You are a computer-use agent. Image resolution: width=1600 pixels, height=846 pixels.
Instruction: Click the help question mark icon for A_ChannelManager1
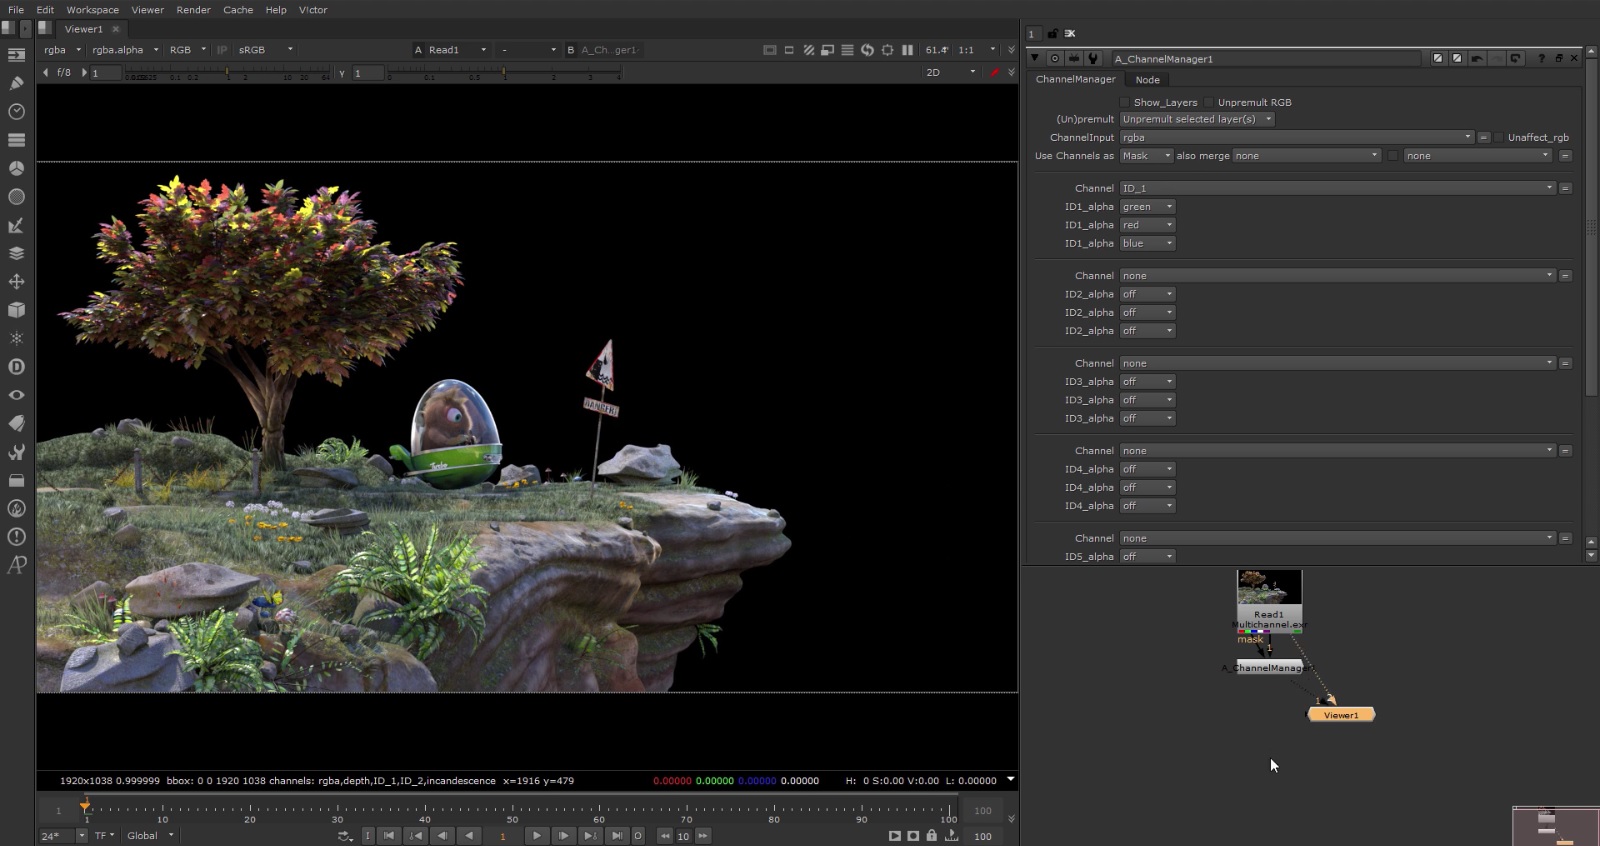pyautogui.click(x=1541, y=59)
